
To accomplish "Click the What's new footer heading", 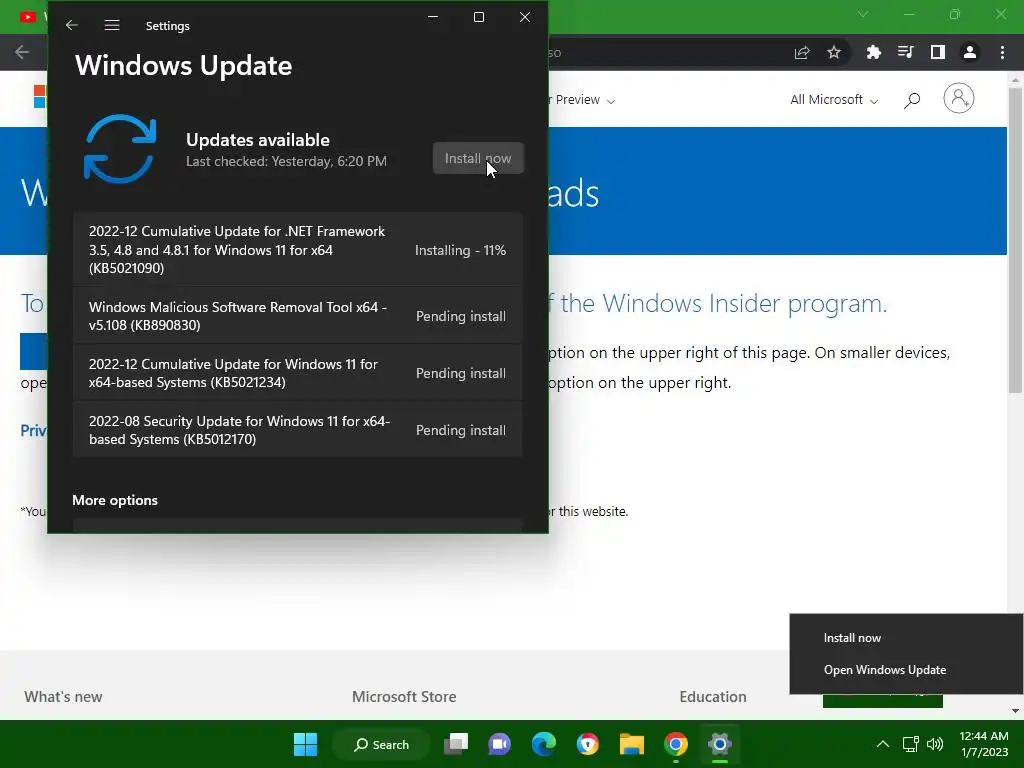I will point(63,697).
